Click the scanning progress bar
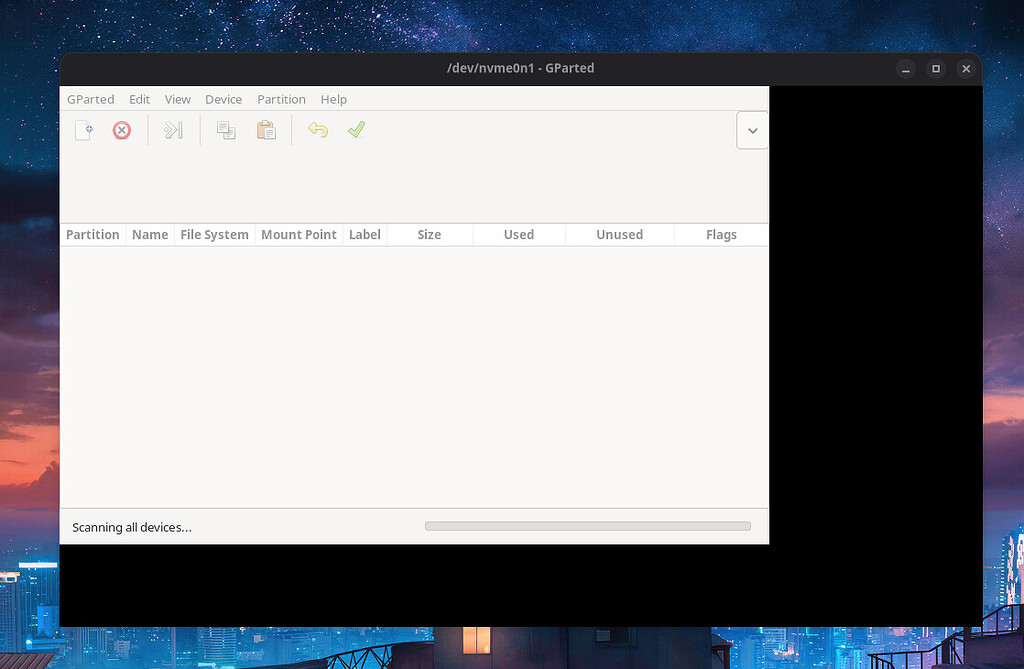Screen dimensions: 1024x669 point(588,525)
